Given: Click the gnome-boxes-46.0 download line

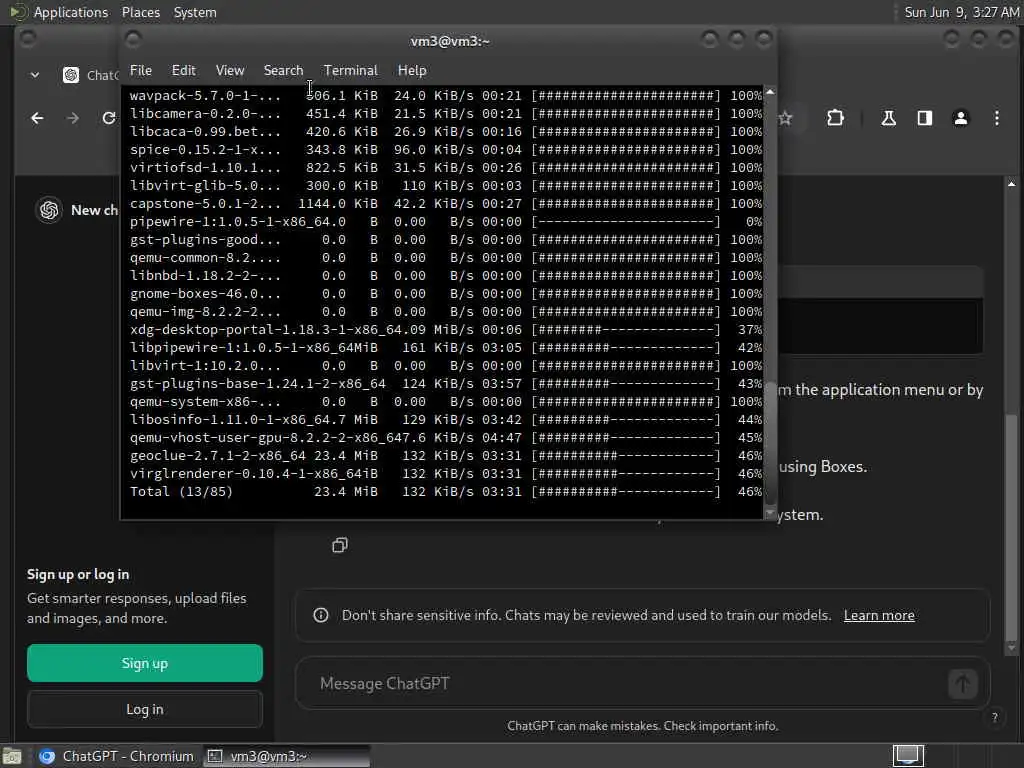Looking at the screenshot, I should coord(445,294).
